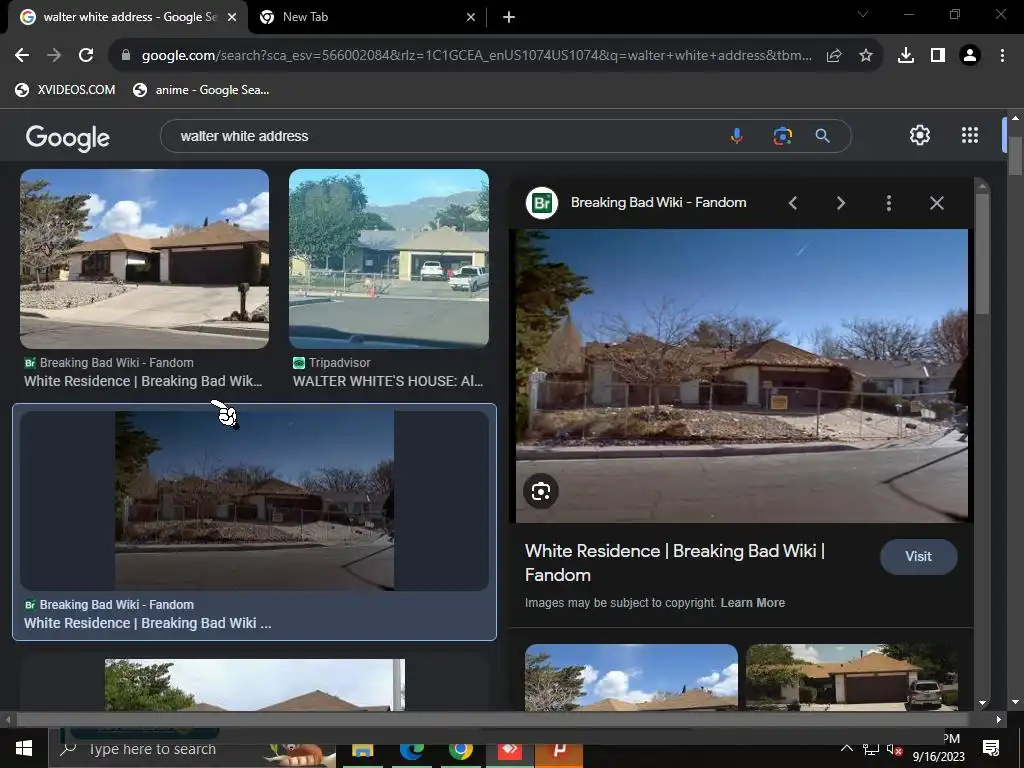The width and height of the screenshot is (1024, 768).
Task: Go to Google logo home
Action: 68,137
